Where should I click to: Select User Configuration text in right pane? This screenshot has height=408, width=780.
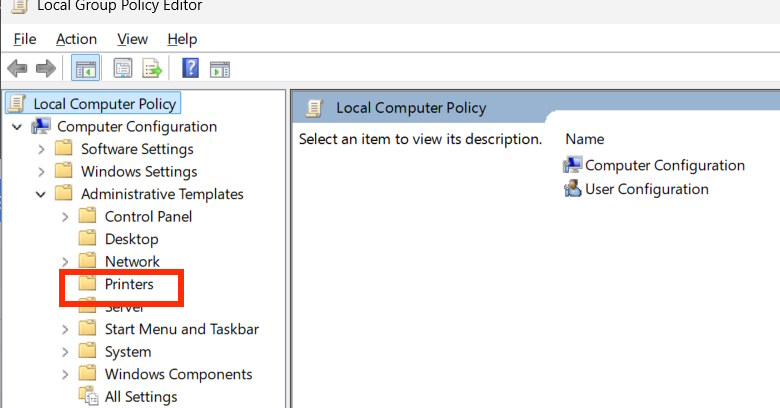coord(647,189)
